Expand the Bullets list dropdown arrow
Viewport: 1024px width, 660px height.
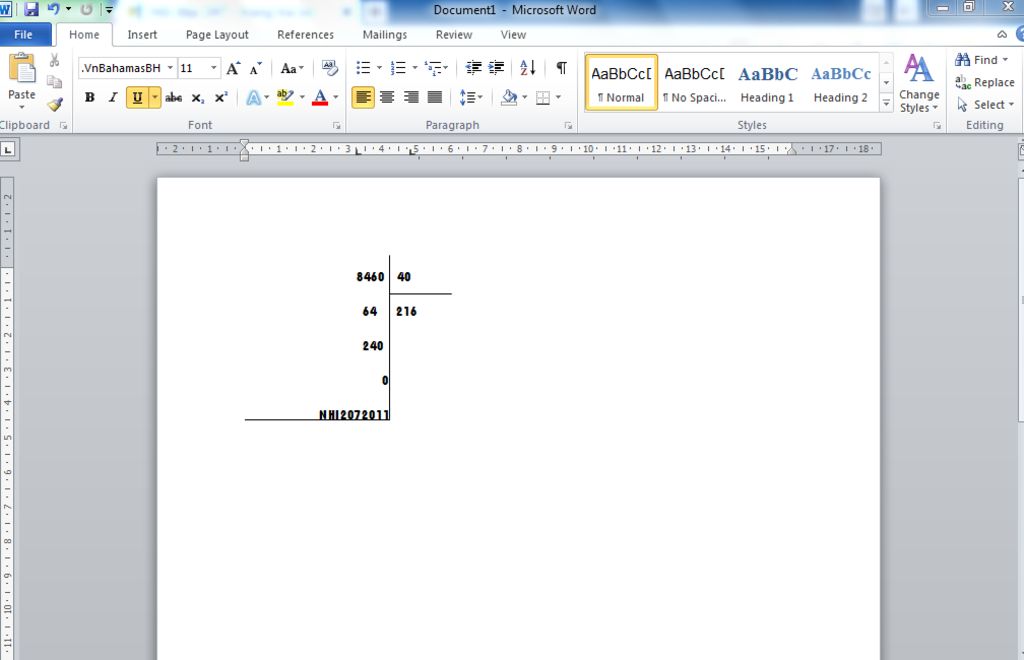[379, 68]
